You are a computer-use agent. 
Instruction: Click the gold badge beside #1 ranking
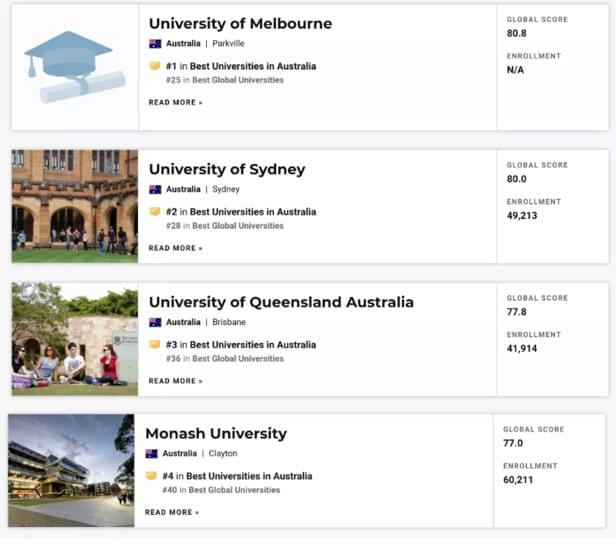pos(155,66)
